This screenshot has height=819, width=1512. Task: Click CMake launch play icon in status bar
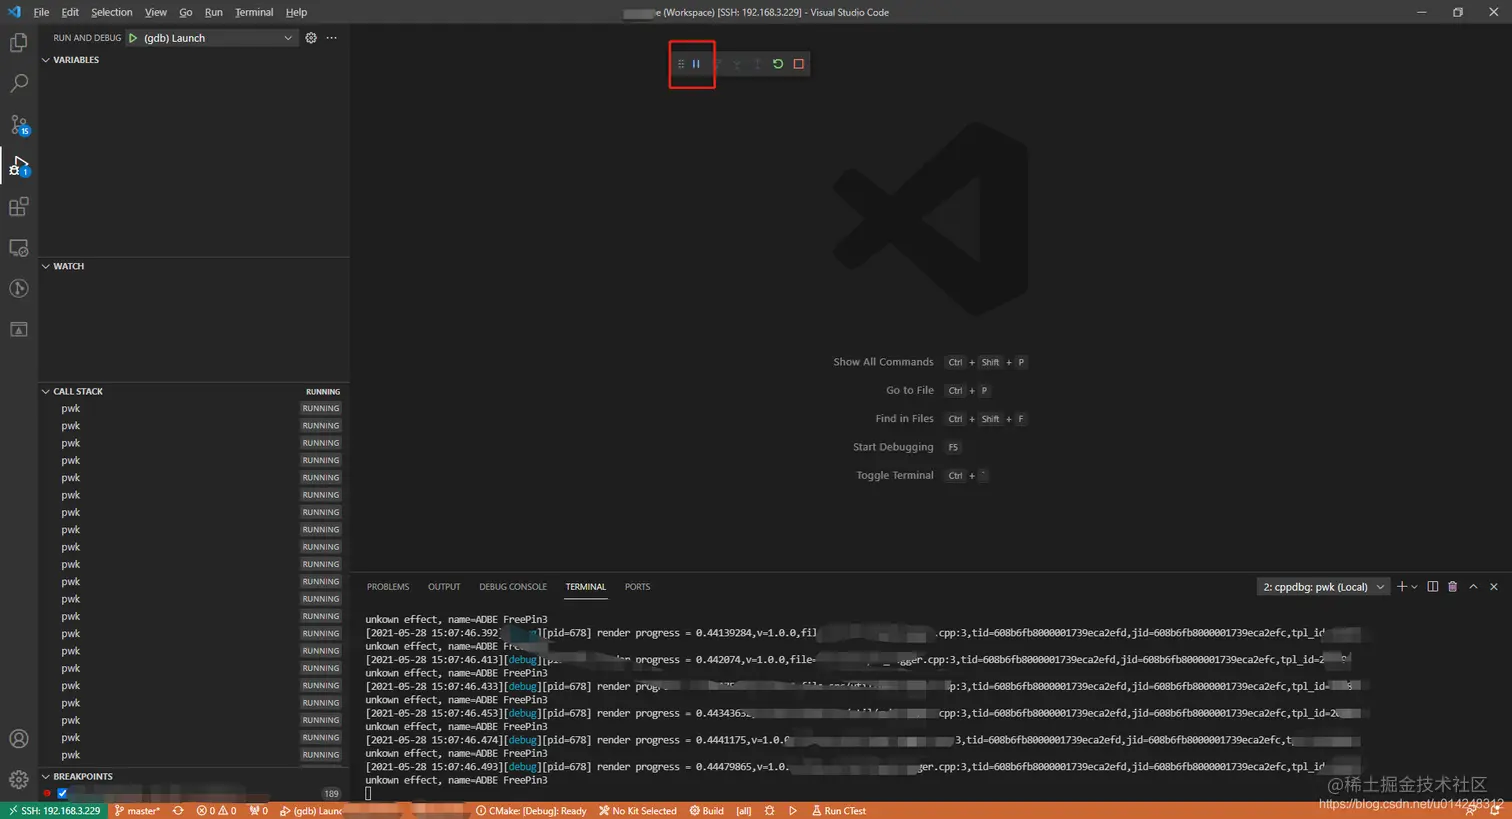coord(793,811)
